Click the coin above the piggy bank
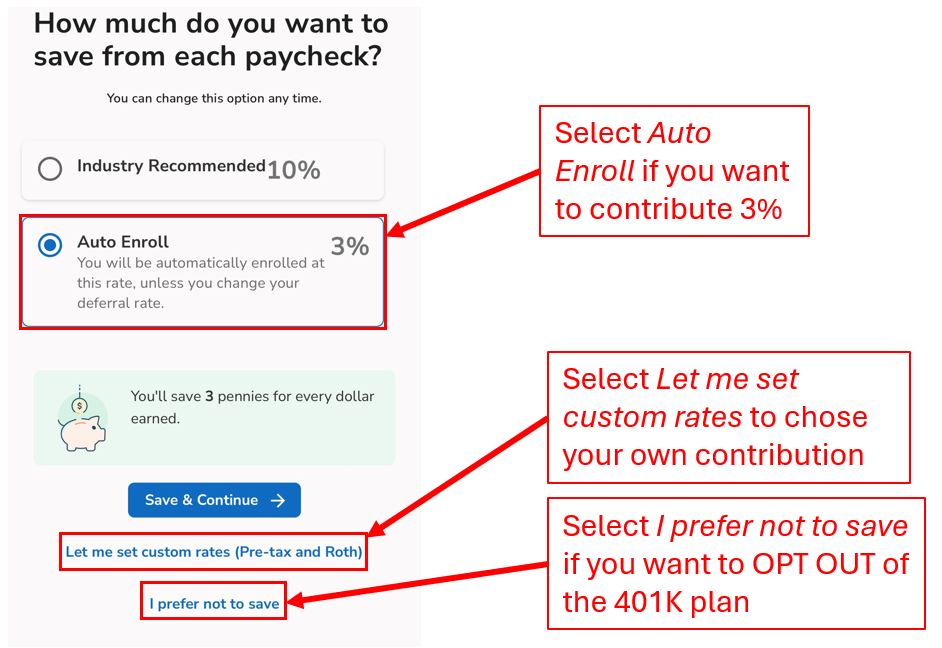The height and width of the screenshot is (648, 942). tap(79, 406)
